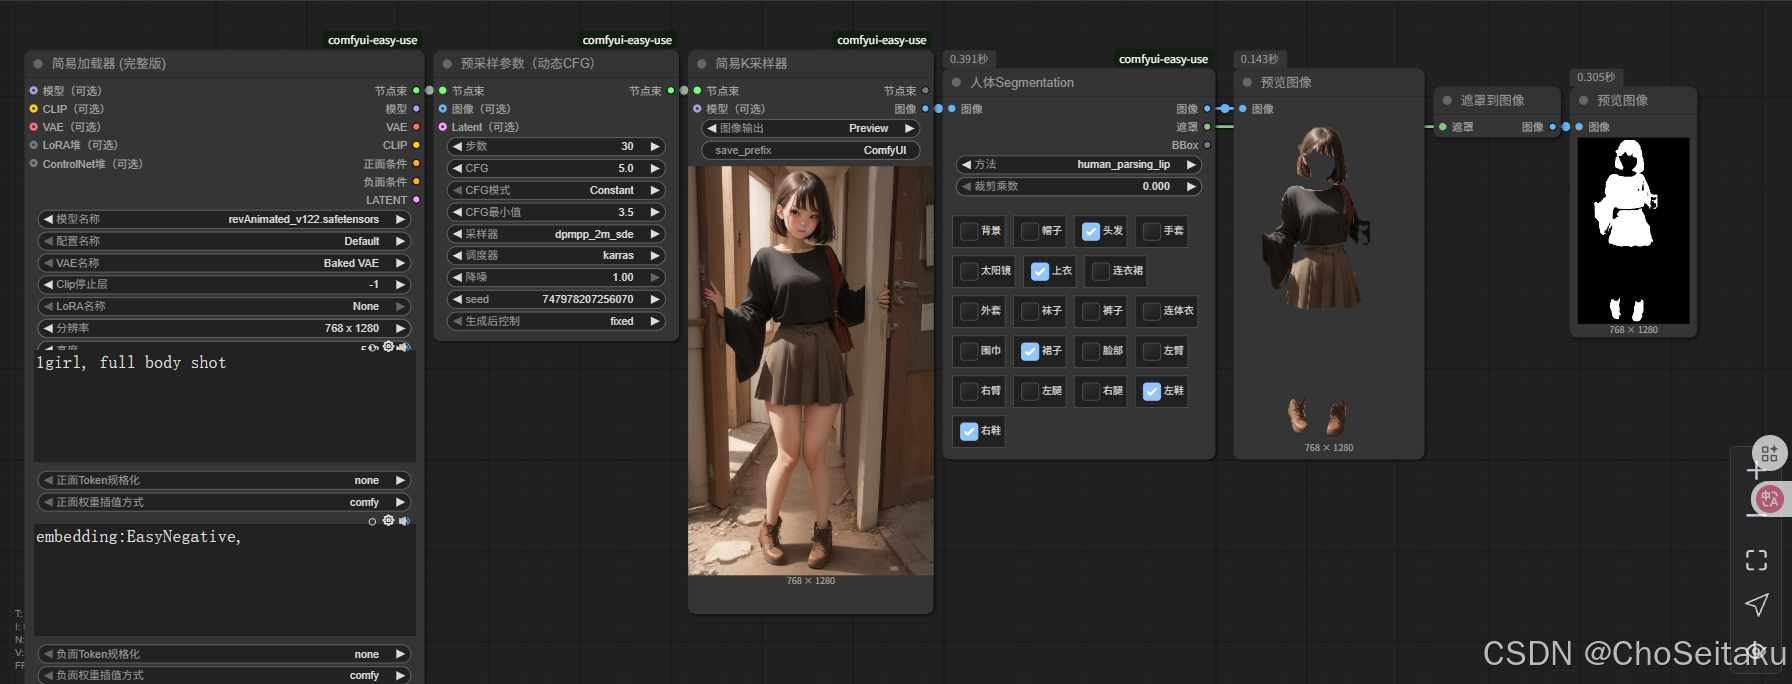Viewport: 1792px width, 684px height.
Task: Open the floating grid-sparkle icon at right edge
Action: click(1769, 453)
